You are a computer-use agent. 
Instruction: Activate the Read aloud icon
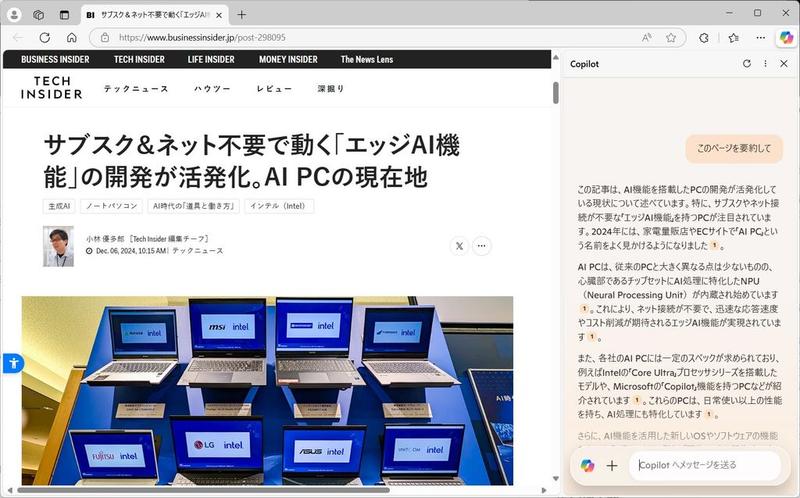pyautogui.click(x=647, y=37)
